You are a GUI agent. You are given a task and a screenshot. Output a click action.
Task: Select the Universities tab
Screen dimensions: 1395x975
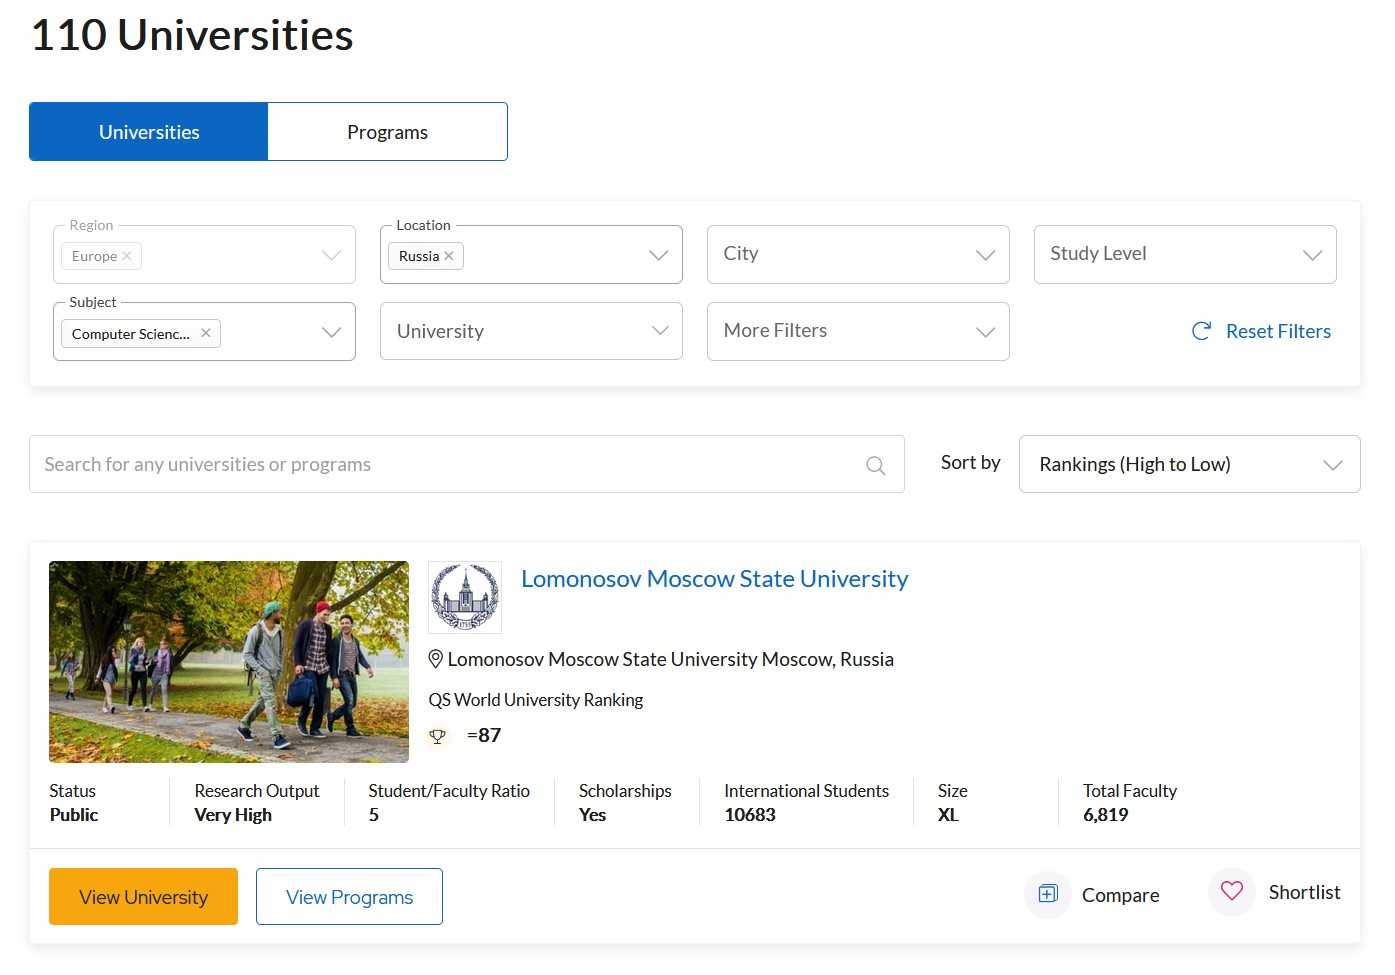(x=149, y=132)
